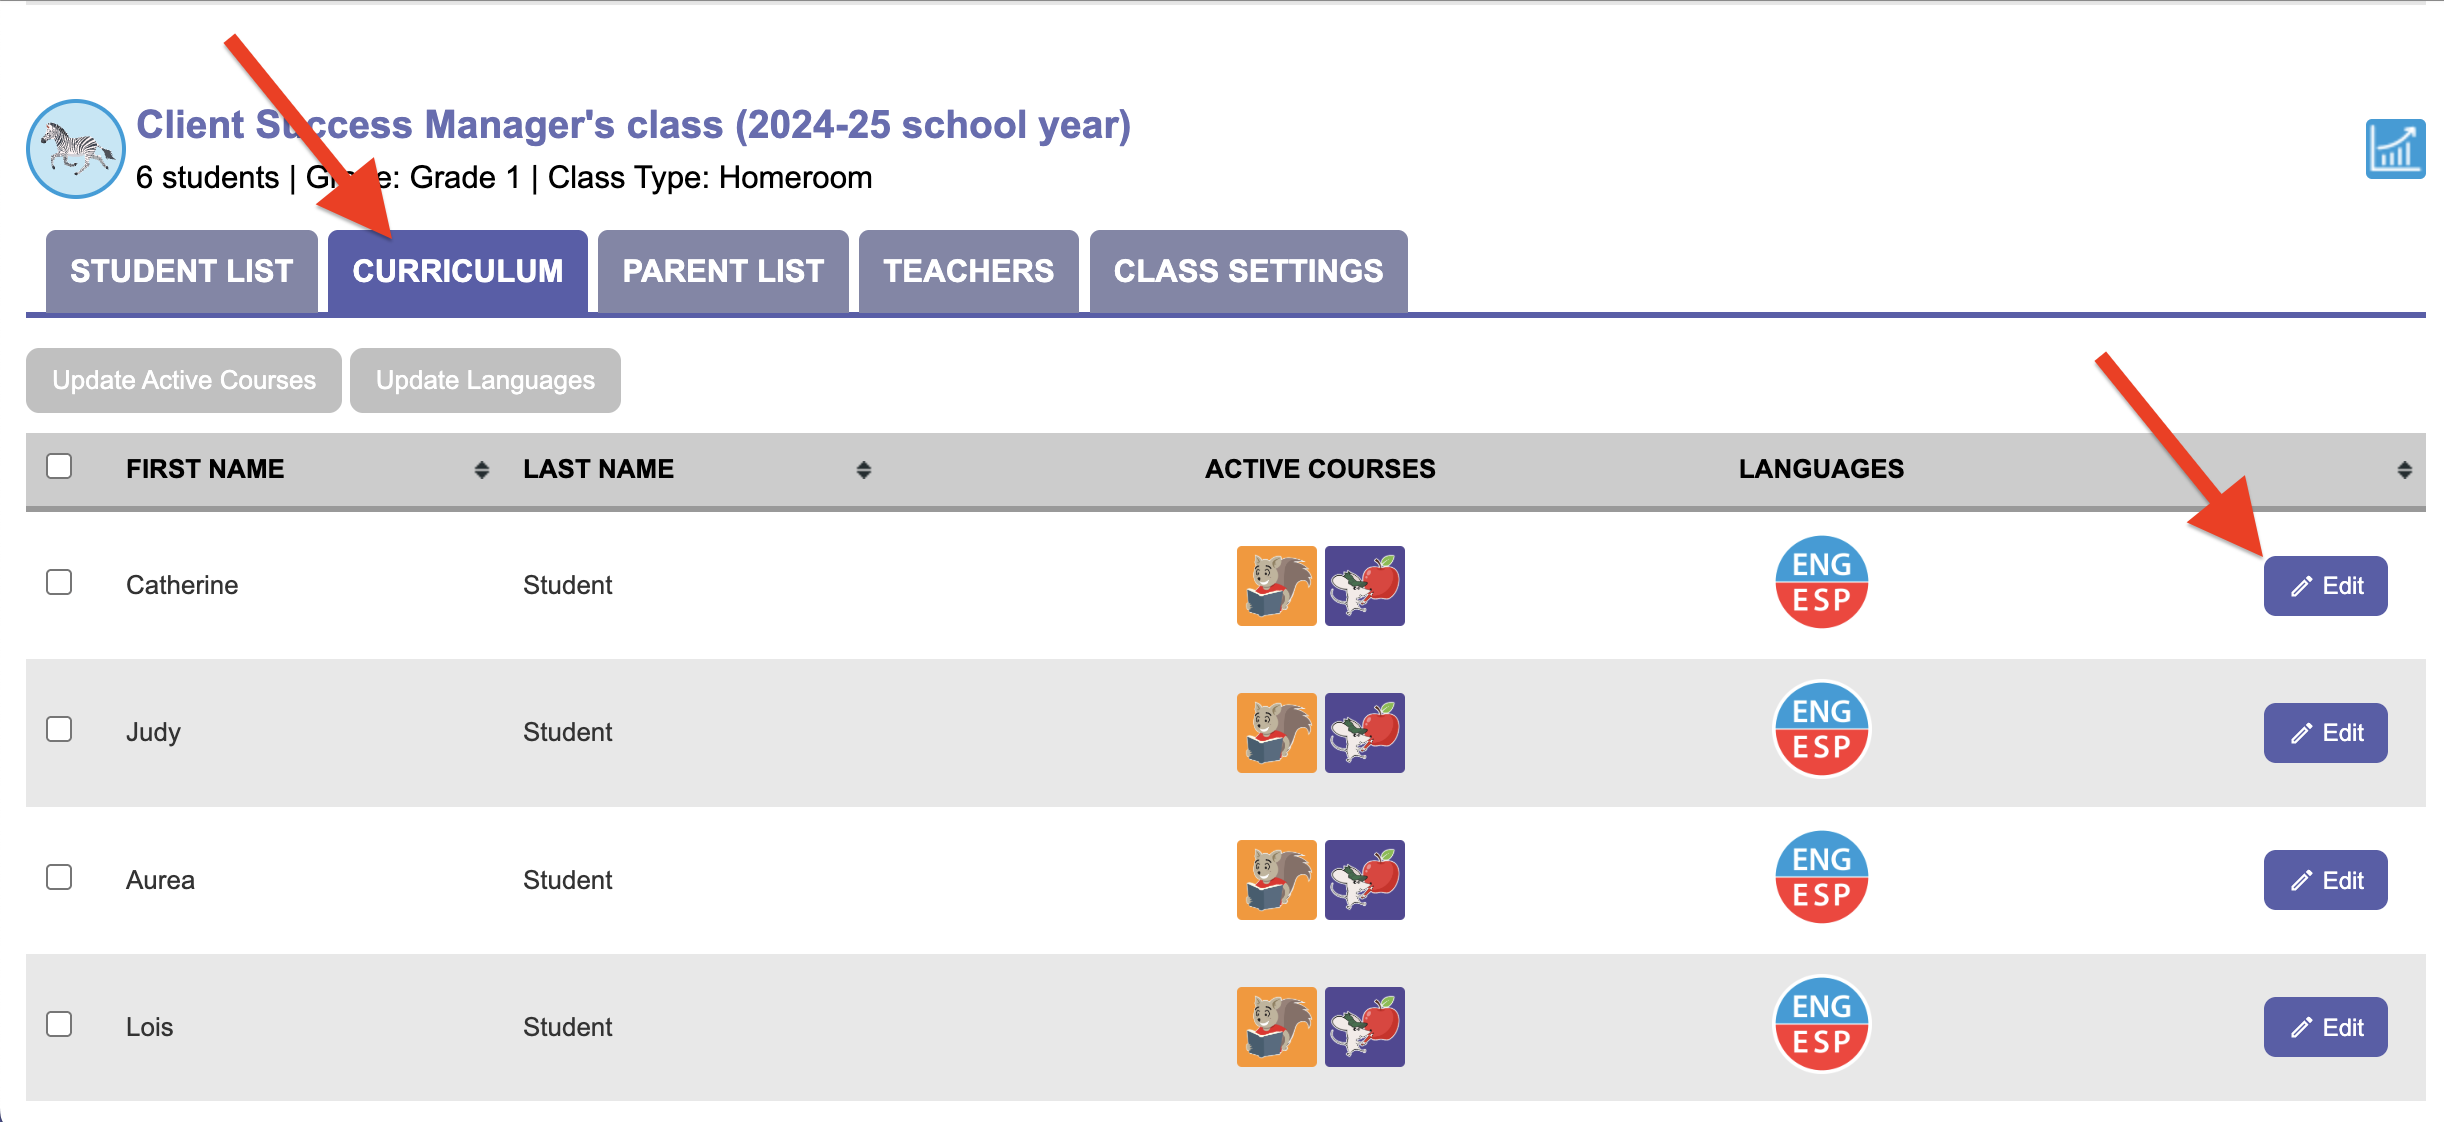This screenshot has width=2444, height=1122.
Task: Click Catherine's squirrel reading course icon
Action: (1276, 586)
